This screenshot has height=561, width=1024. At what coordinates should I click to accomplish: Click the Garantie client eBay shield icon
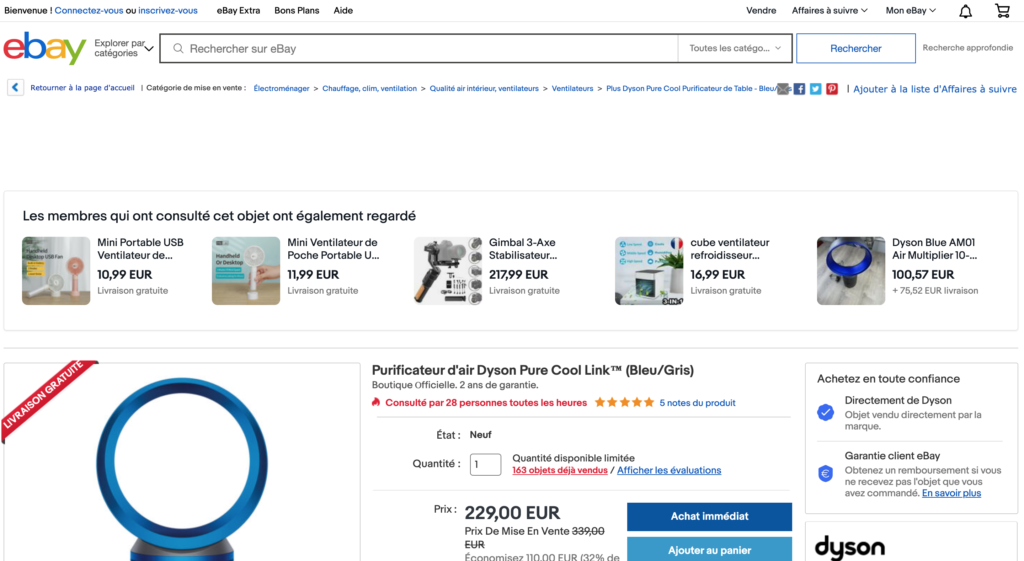click(825, 473)
